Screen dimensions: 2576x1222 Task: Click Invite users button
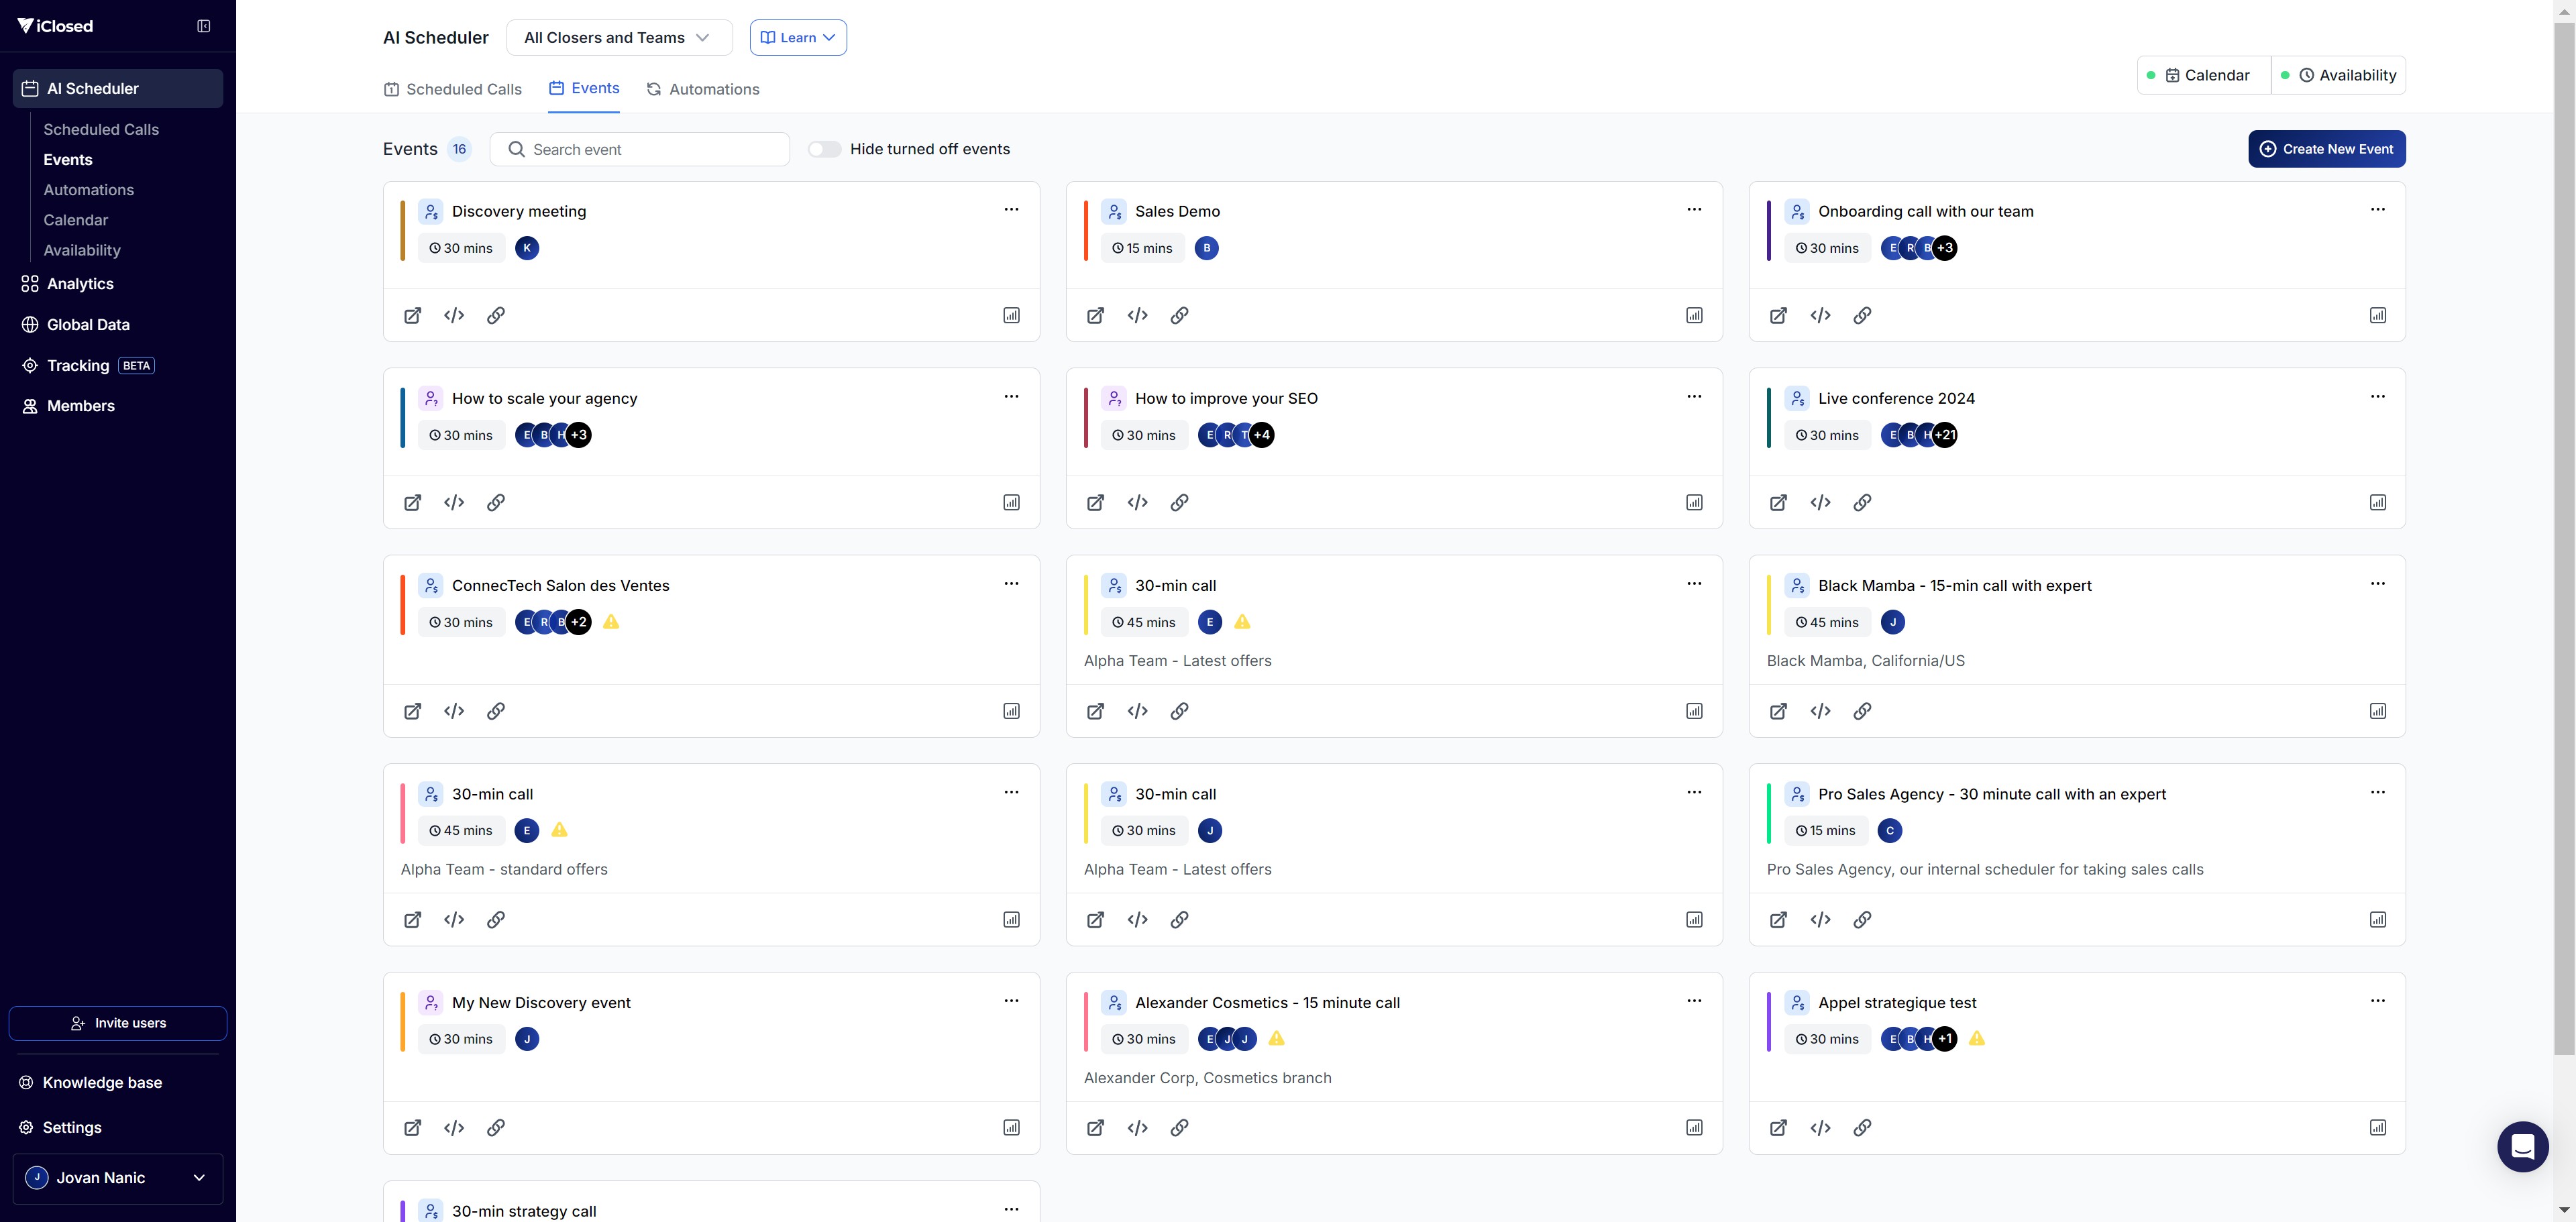click(118, 1023)
